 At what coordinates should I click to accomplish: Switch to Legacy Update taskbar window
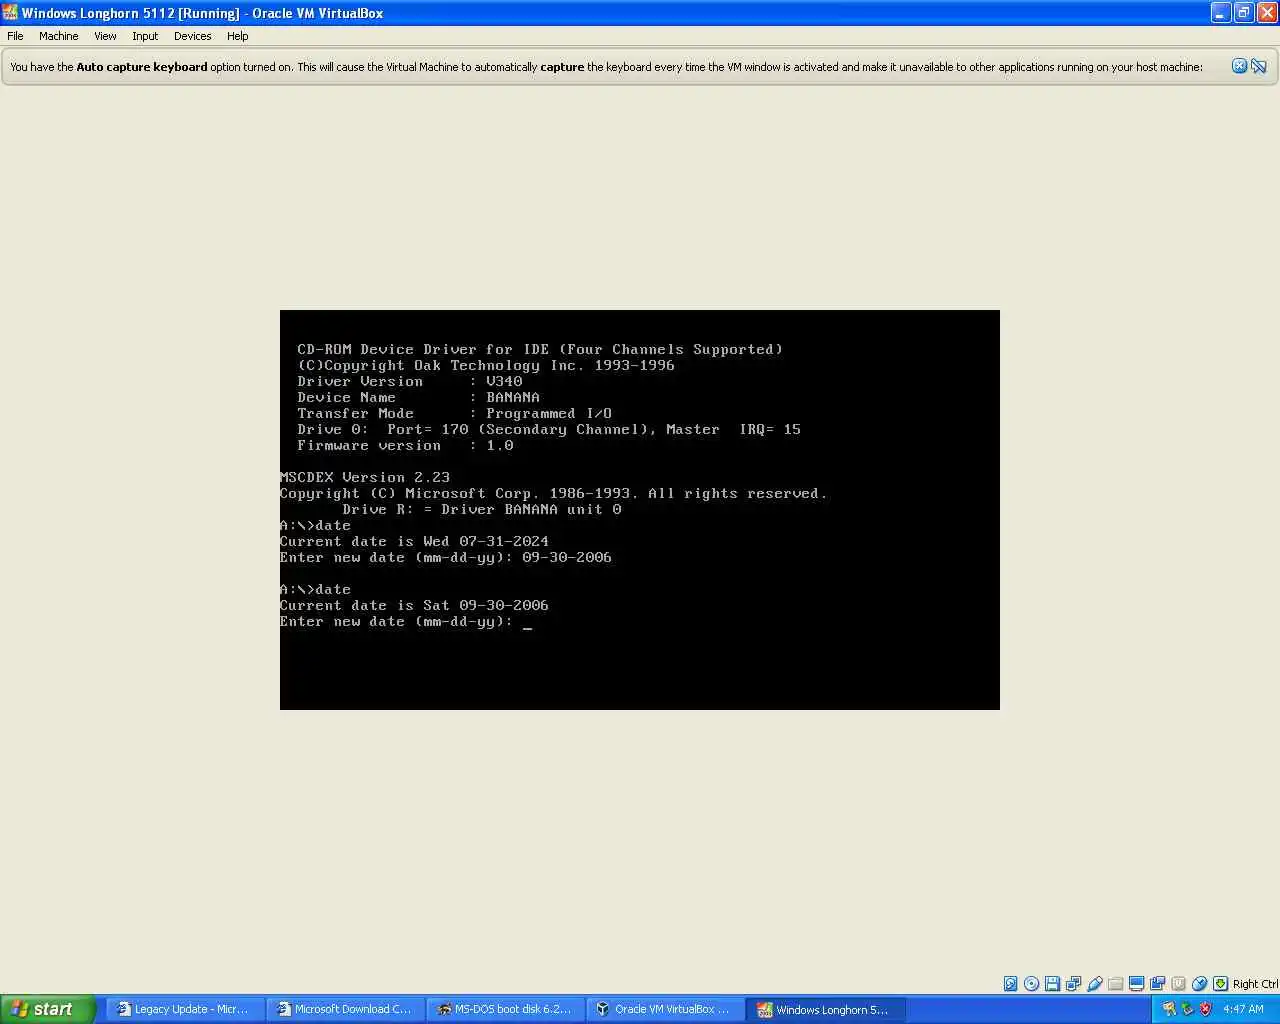point(187,1009)
